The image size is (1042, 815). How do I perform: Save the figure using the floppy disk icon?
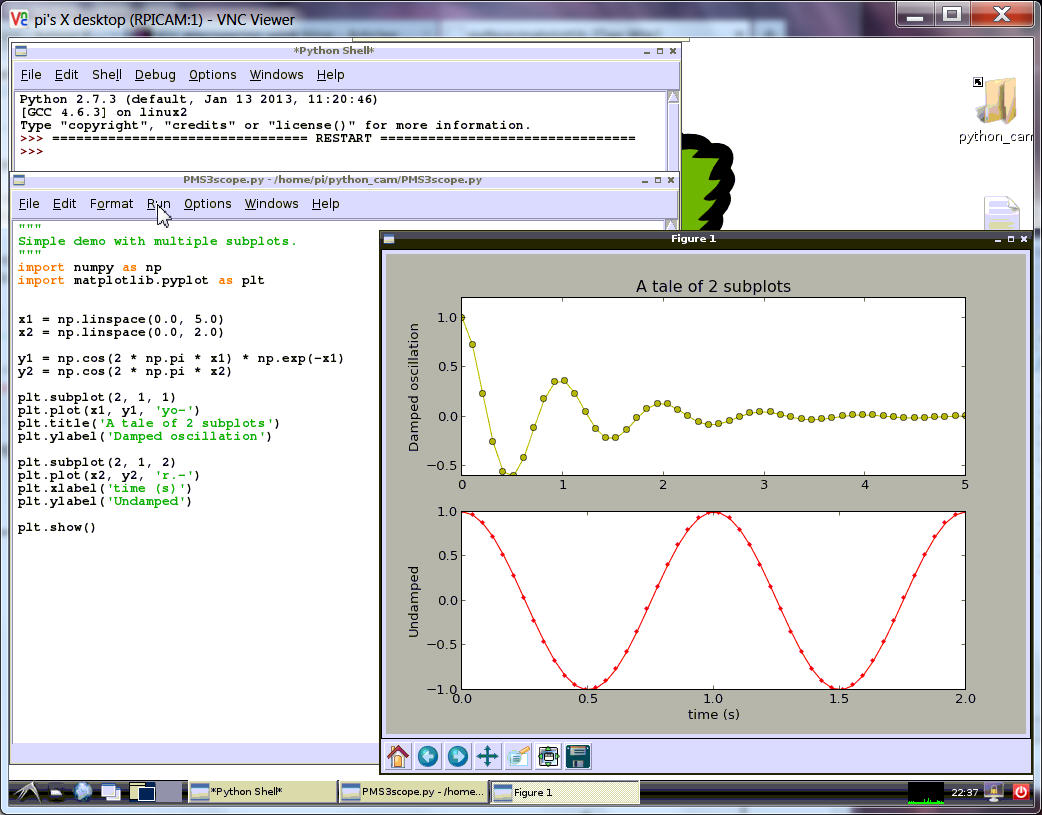[578, 756]
